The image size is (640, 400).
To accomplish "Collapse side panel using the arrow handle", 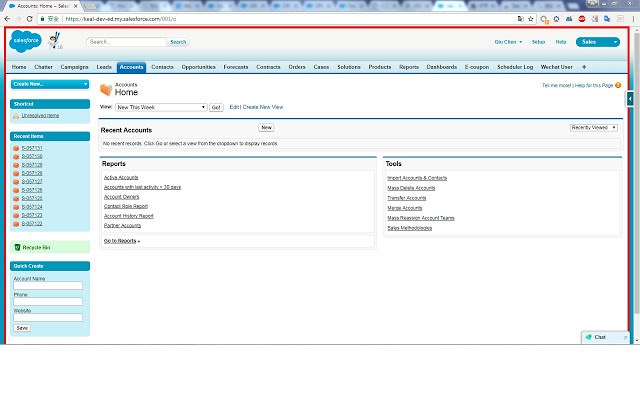I will 630,98.
